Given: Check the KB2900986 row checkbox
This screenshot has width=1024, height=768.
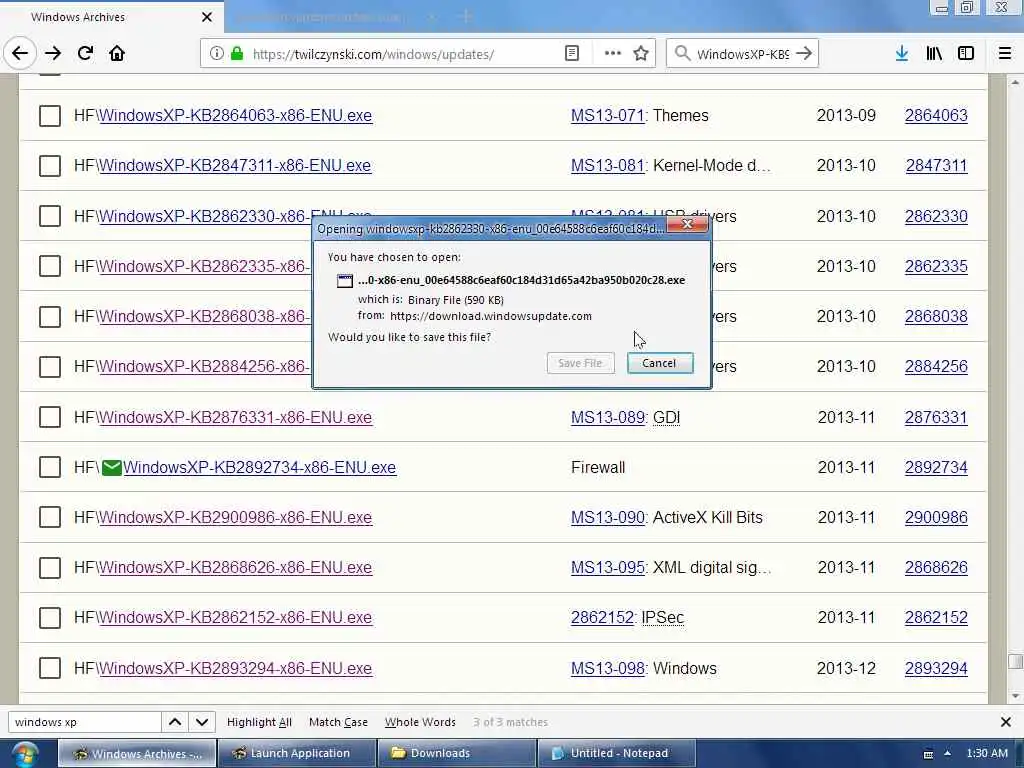Looking at the screenshot, I should pyautogui.click(x=50, y=518).
